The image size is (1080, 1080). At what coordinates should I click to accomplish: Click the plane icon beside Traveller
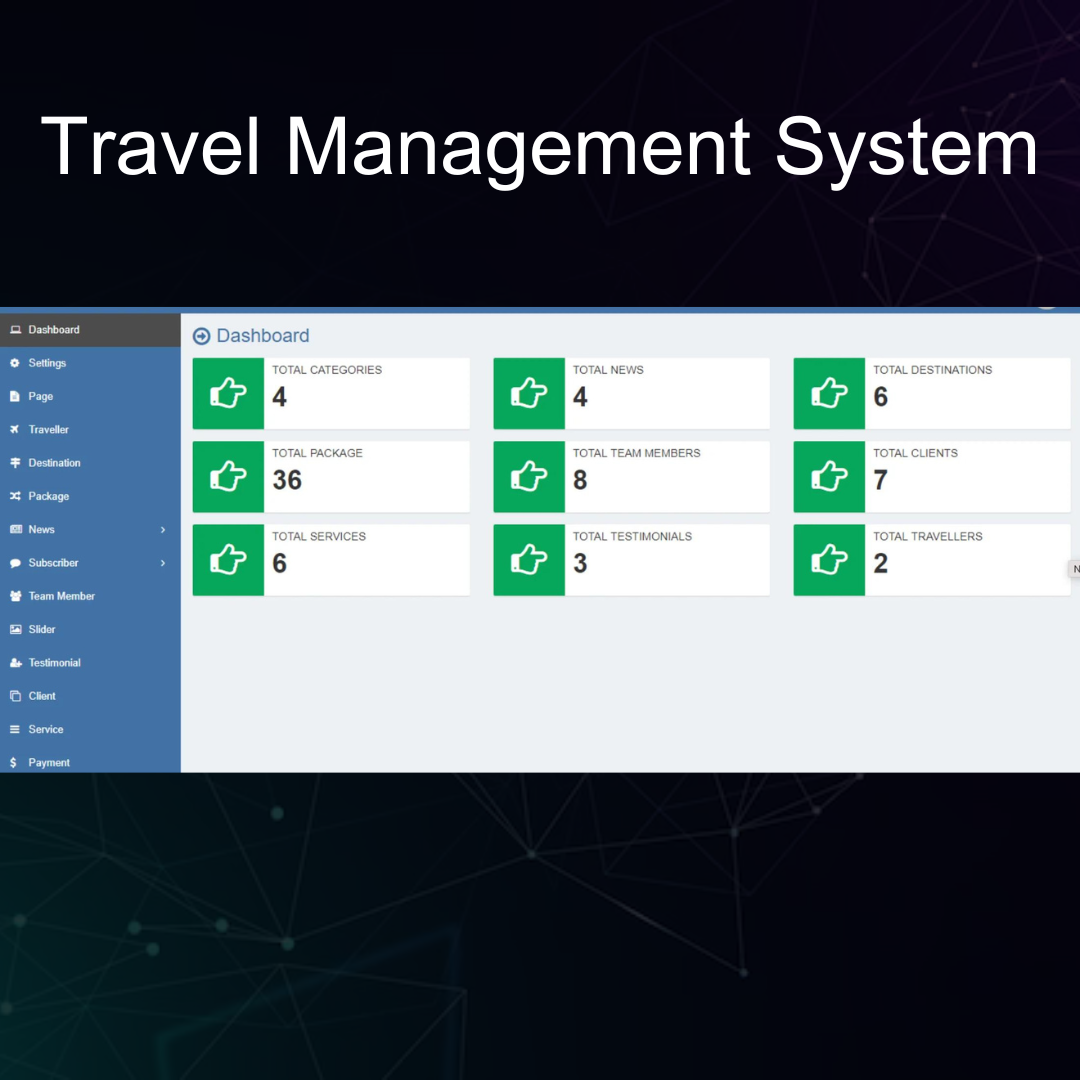tap(15, 430)
